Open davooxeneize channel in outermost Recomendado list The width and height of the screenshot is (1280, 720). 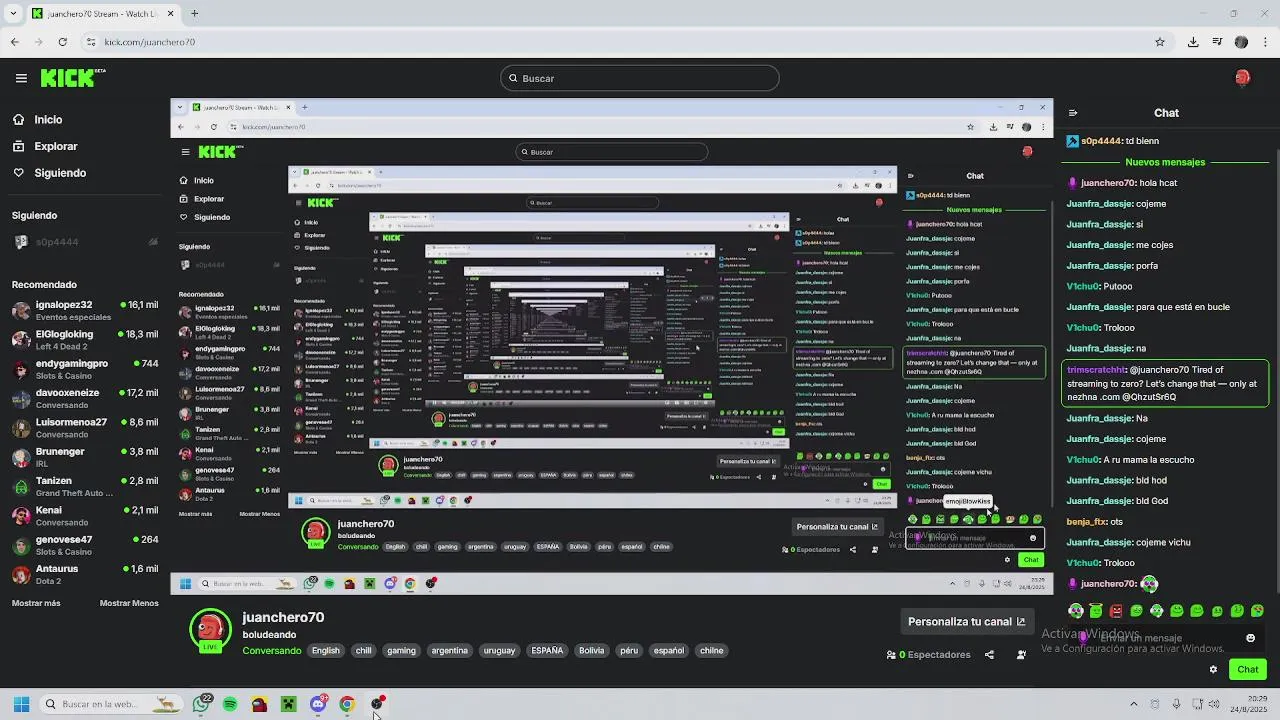coord(85,398)
